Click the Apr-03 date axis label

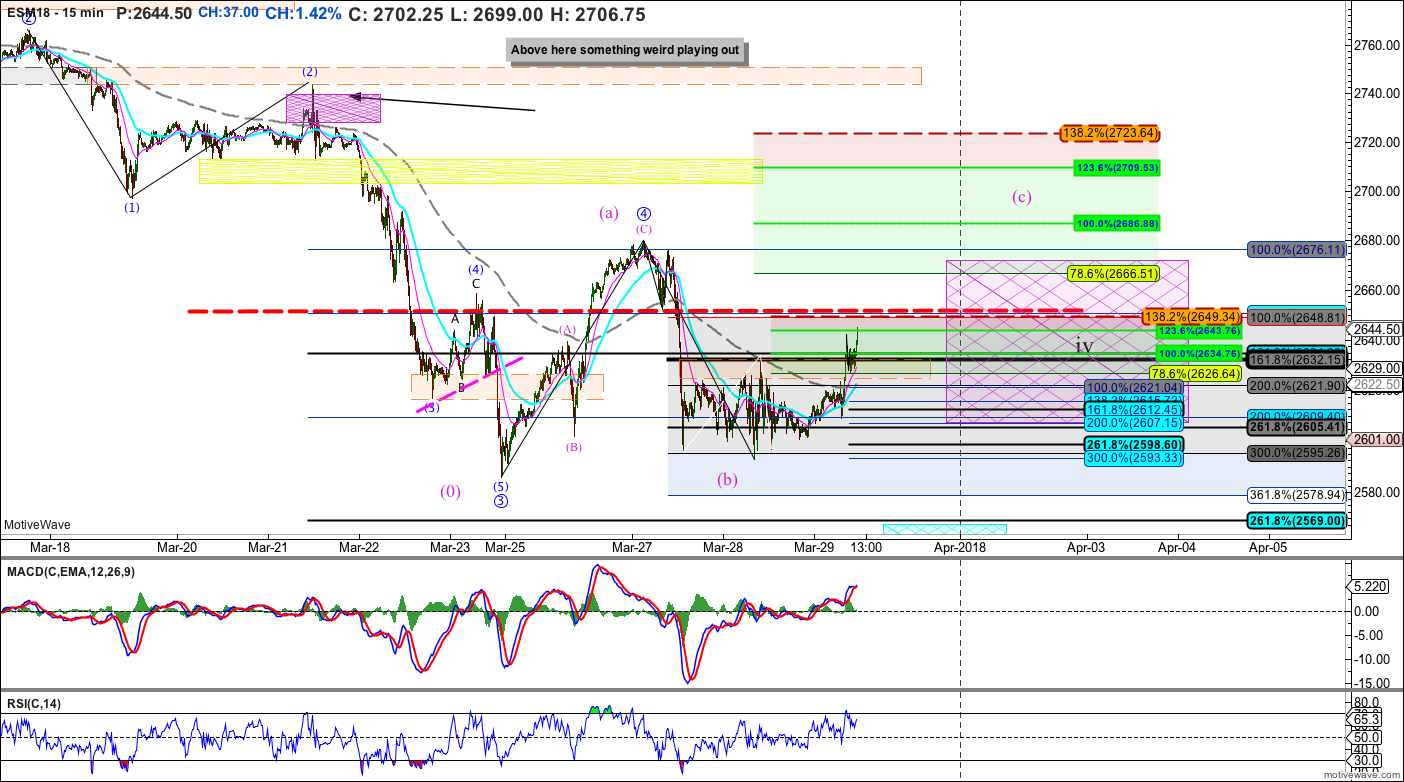tap(1086, 548)
